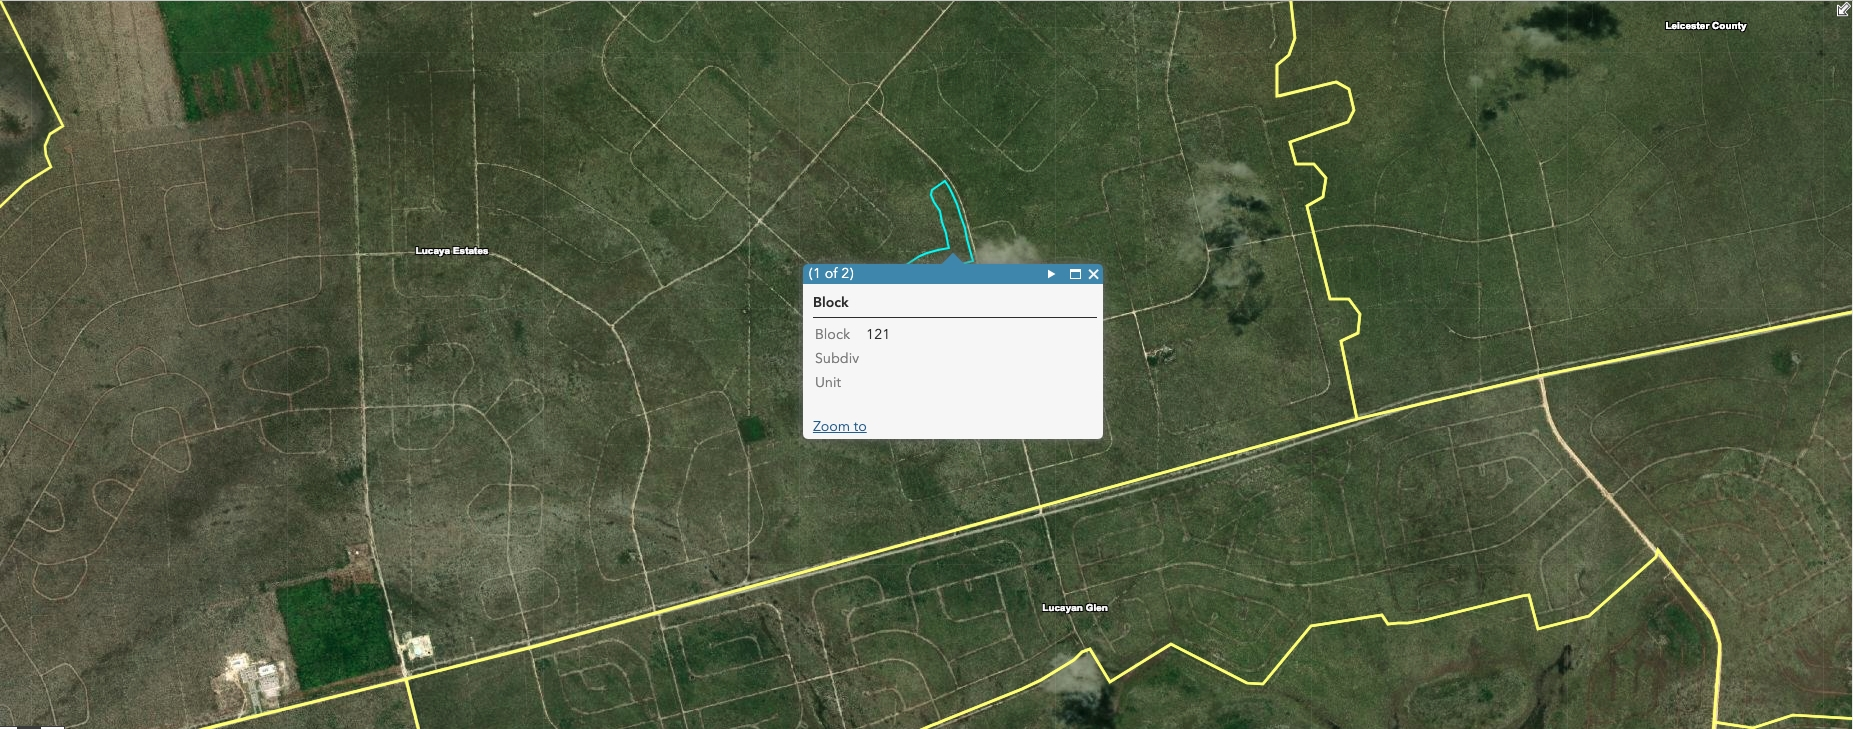Select the bold Block popup heading
The image size is (1853, 729).
830,302
